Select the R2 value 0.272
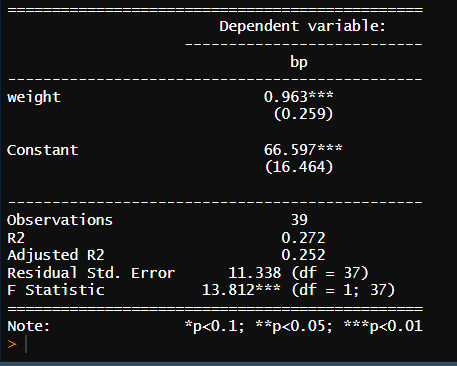Screen dimensions: 457x366 tap(303, 238)
